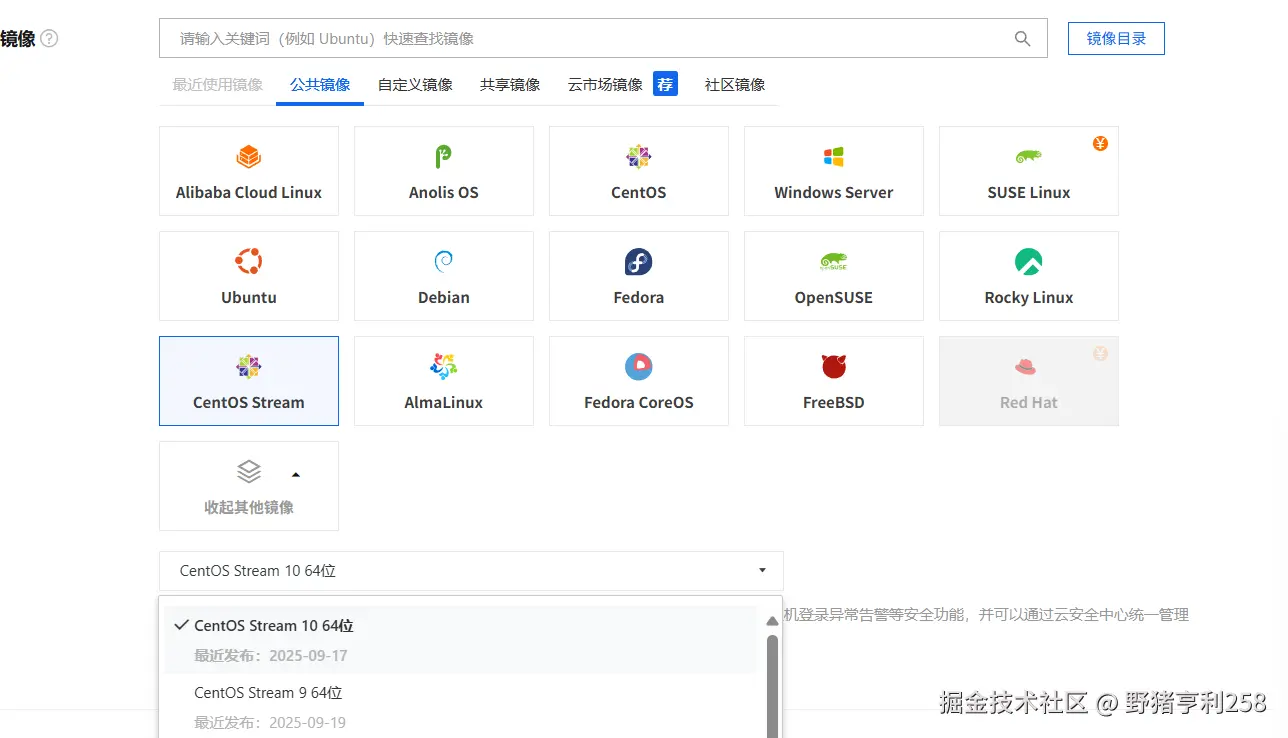1288x738 pixels.
Task: Click the paid yen badge on SUSE Linux
Action: 1100,143
